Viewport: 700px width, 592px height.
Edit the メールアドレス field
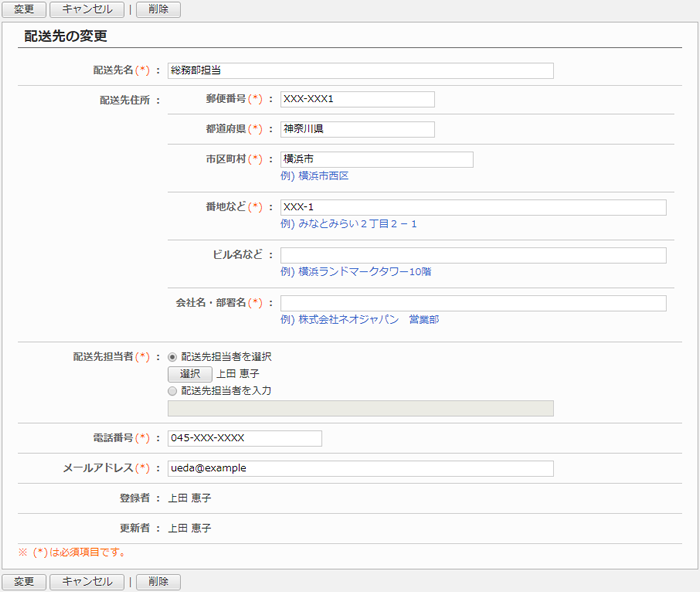[360, 468]
